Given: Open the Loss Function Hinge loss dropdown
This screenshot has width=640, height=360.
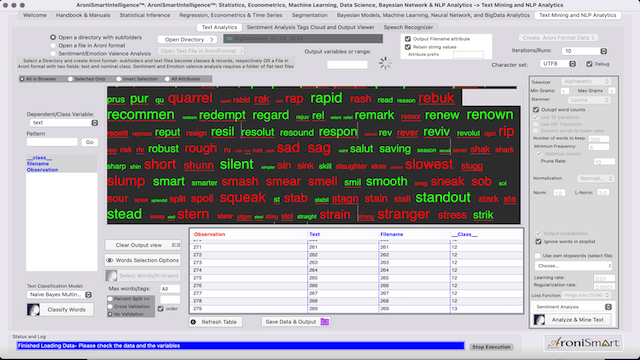Looking at the screenshot, I should 586,295.
